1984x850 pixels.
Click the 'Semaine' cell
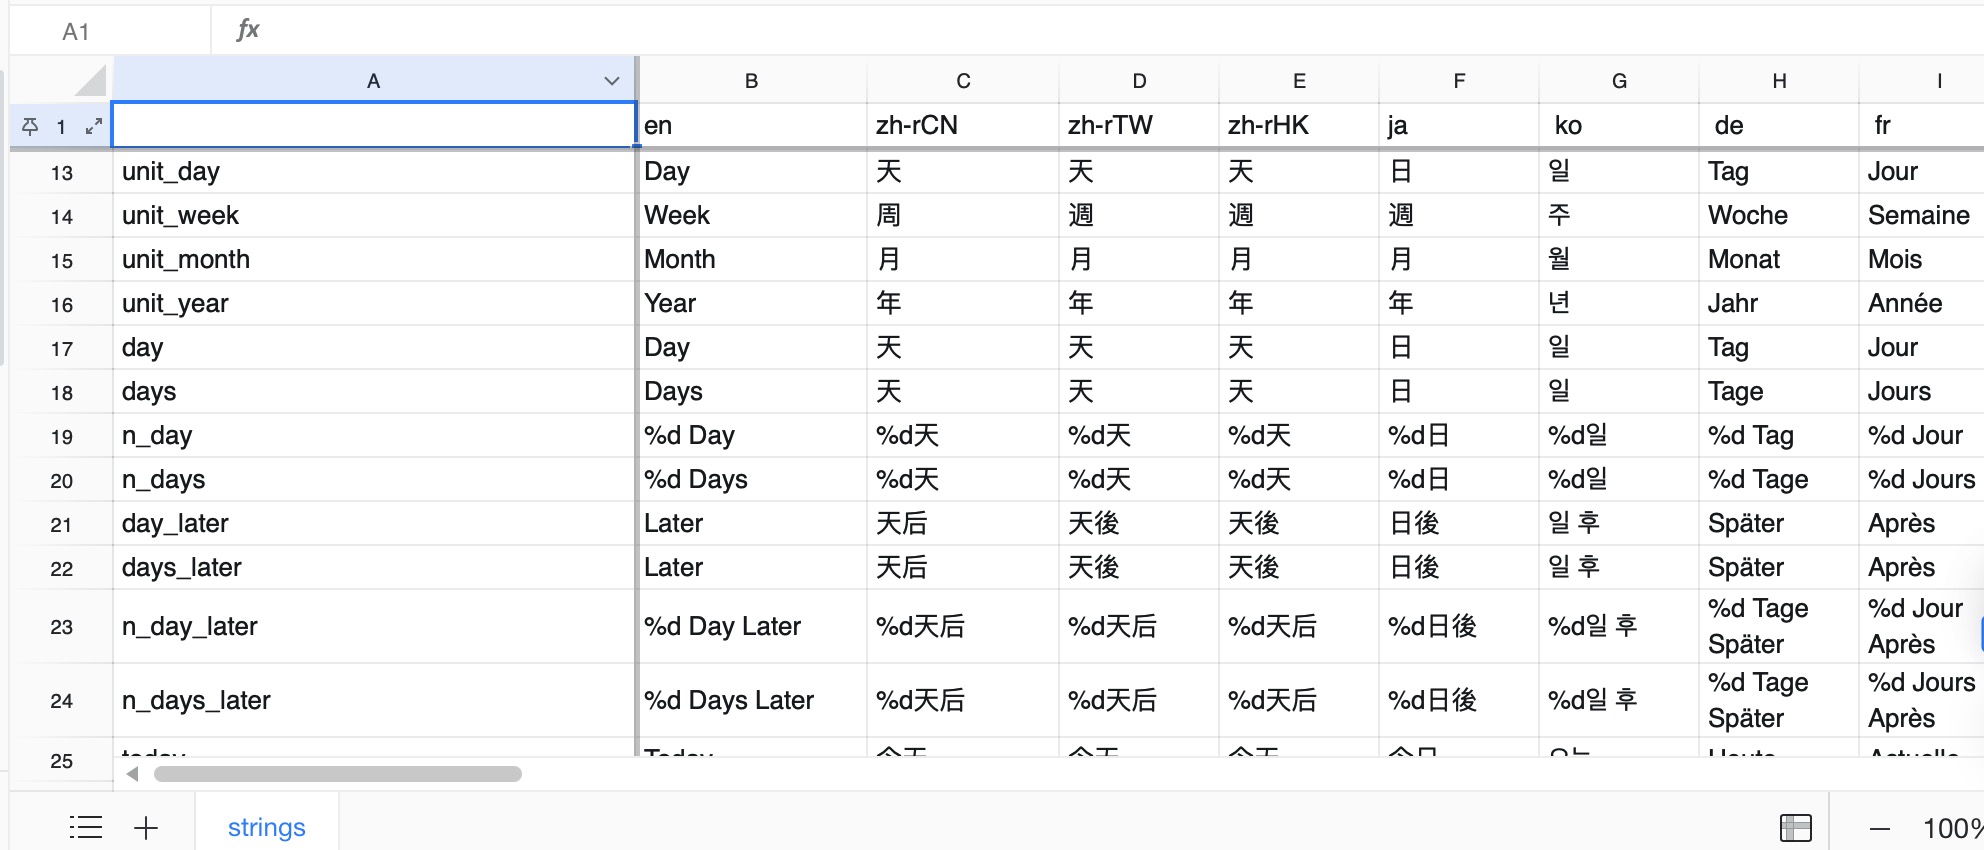click(1921, 215)
